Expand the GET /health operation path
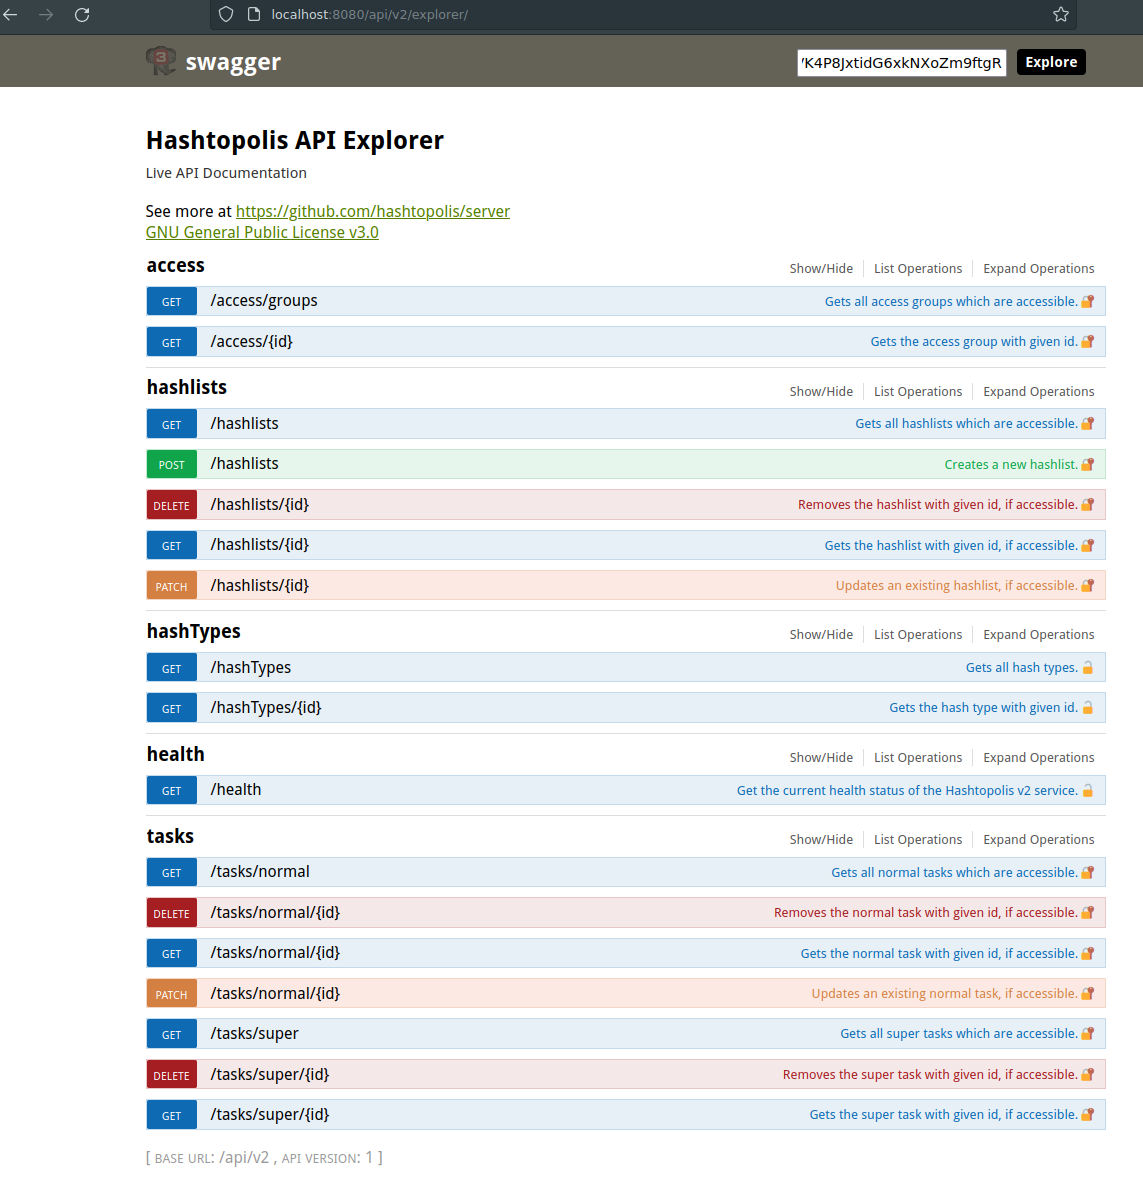Image resolution: width=1143 pixels, height=1180 pixels. tap(236, 789)
